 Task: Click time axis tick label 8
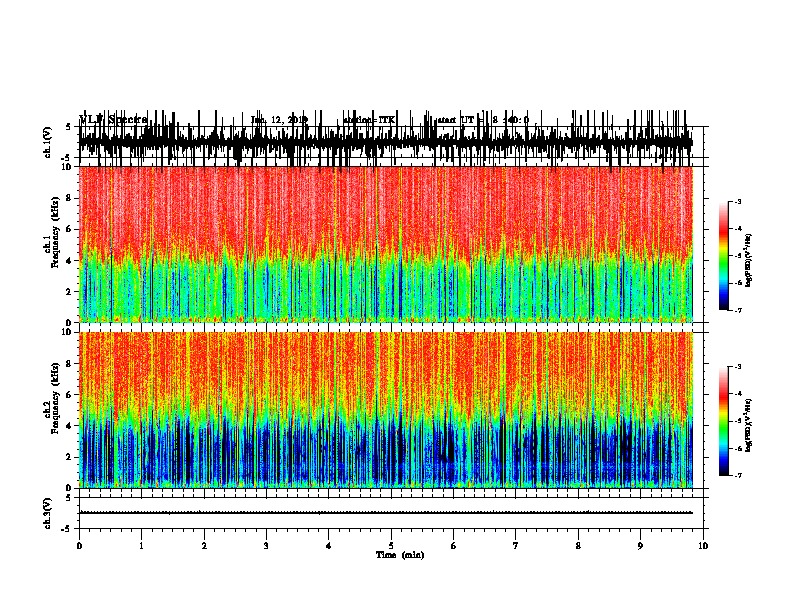click(578, 546)
